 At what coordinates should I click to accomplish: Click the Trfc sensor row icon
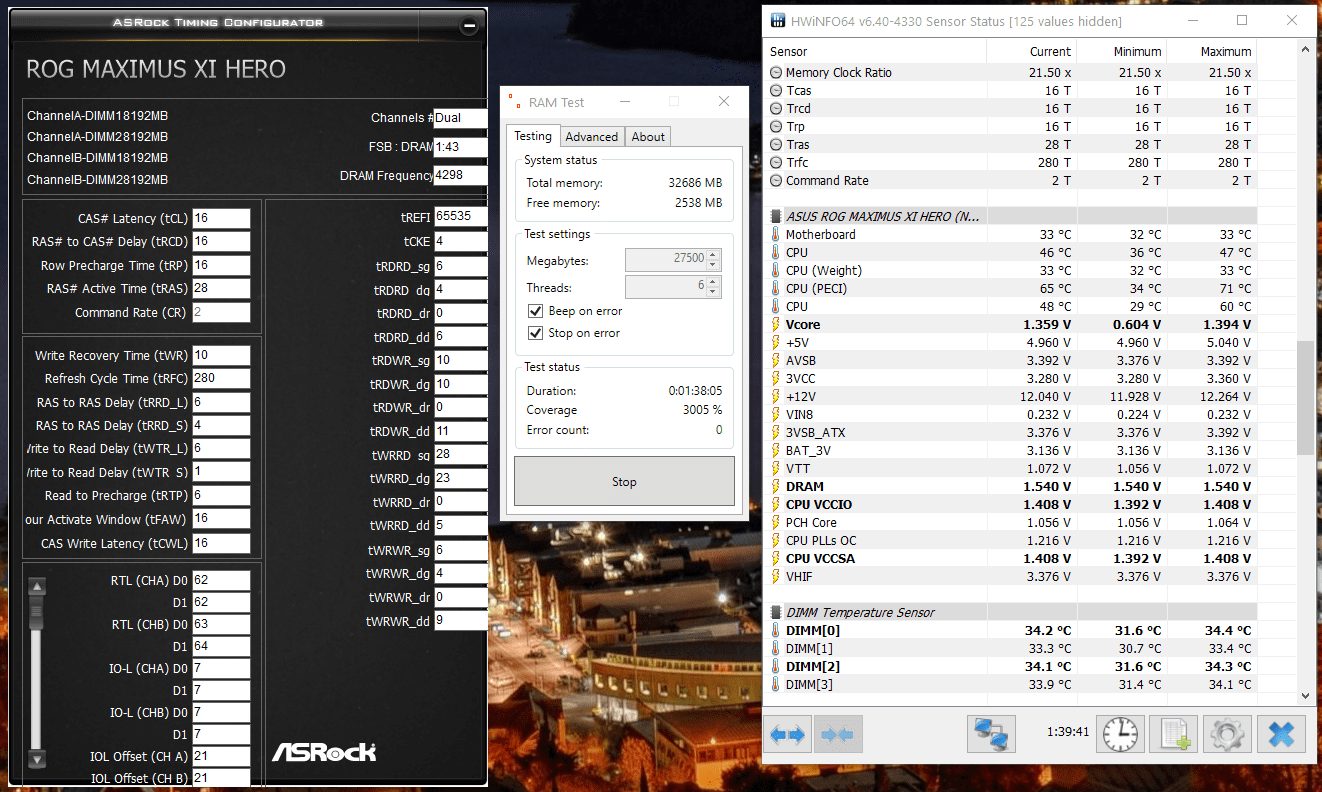click(777, 163)
